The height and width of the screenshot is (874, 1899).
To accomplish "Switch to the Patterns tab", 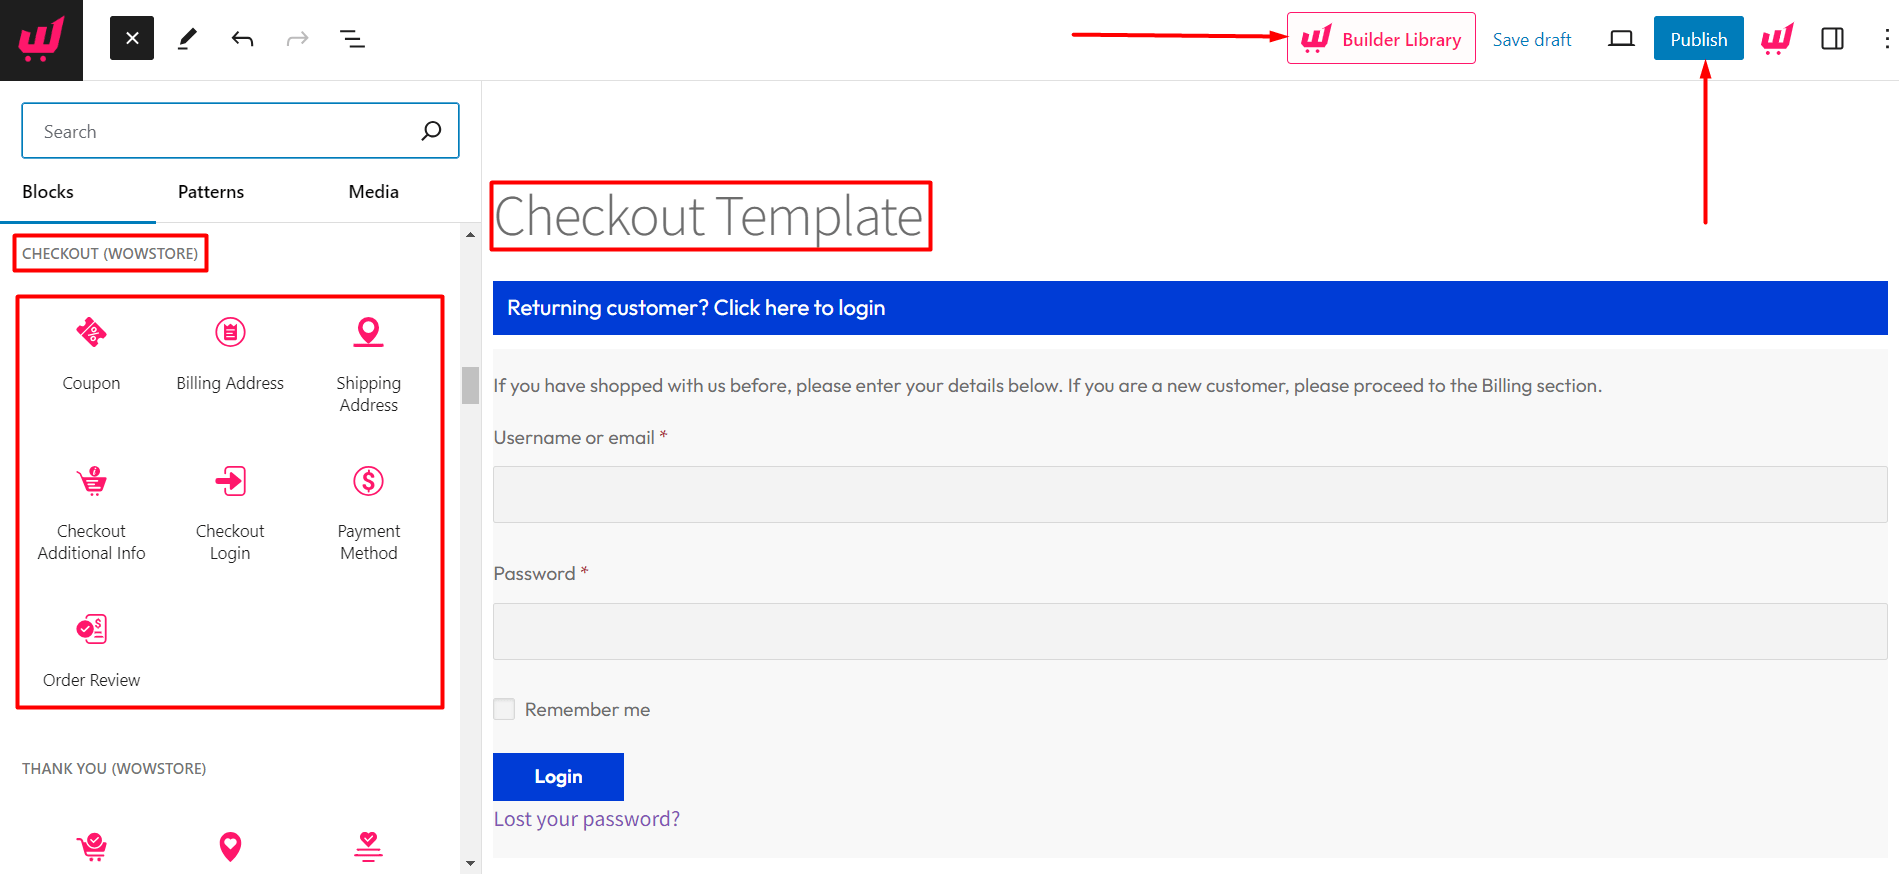I will tap(210, 191).
